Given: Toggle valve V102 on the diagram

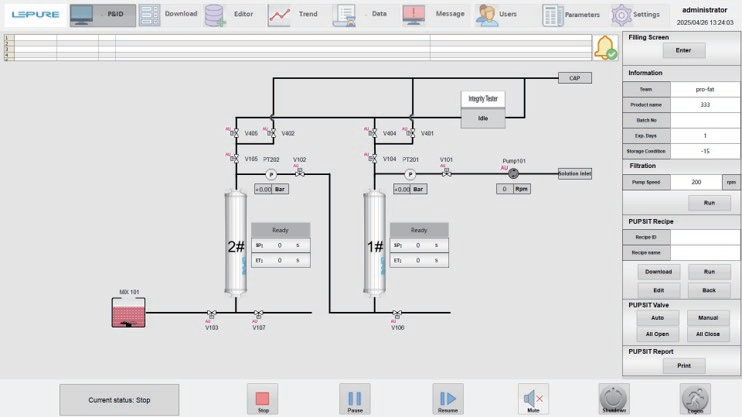Looking at the screenshot, I should coord(299,173).
